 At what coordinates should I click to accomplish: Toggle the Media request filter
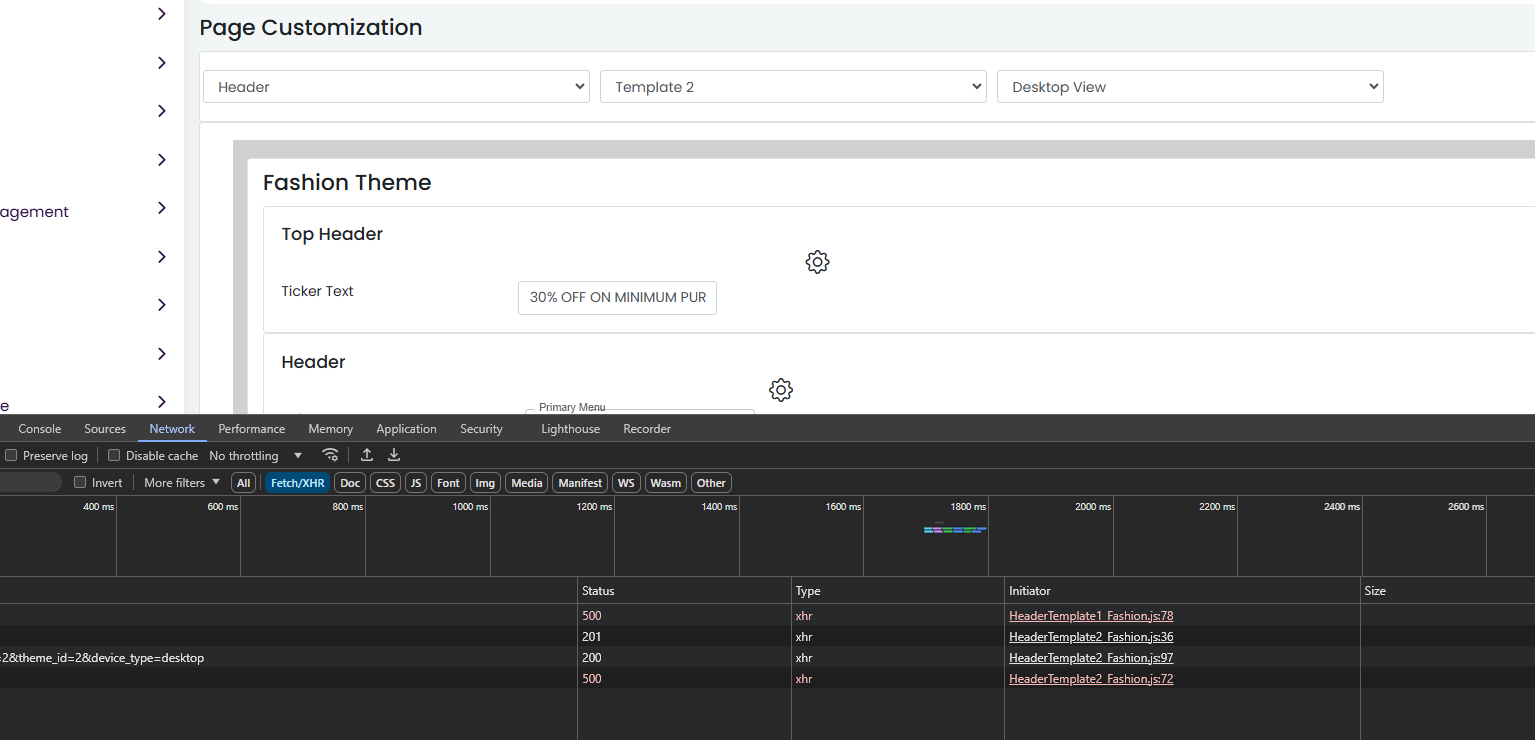(527, 483)
